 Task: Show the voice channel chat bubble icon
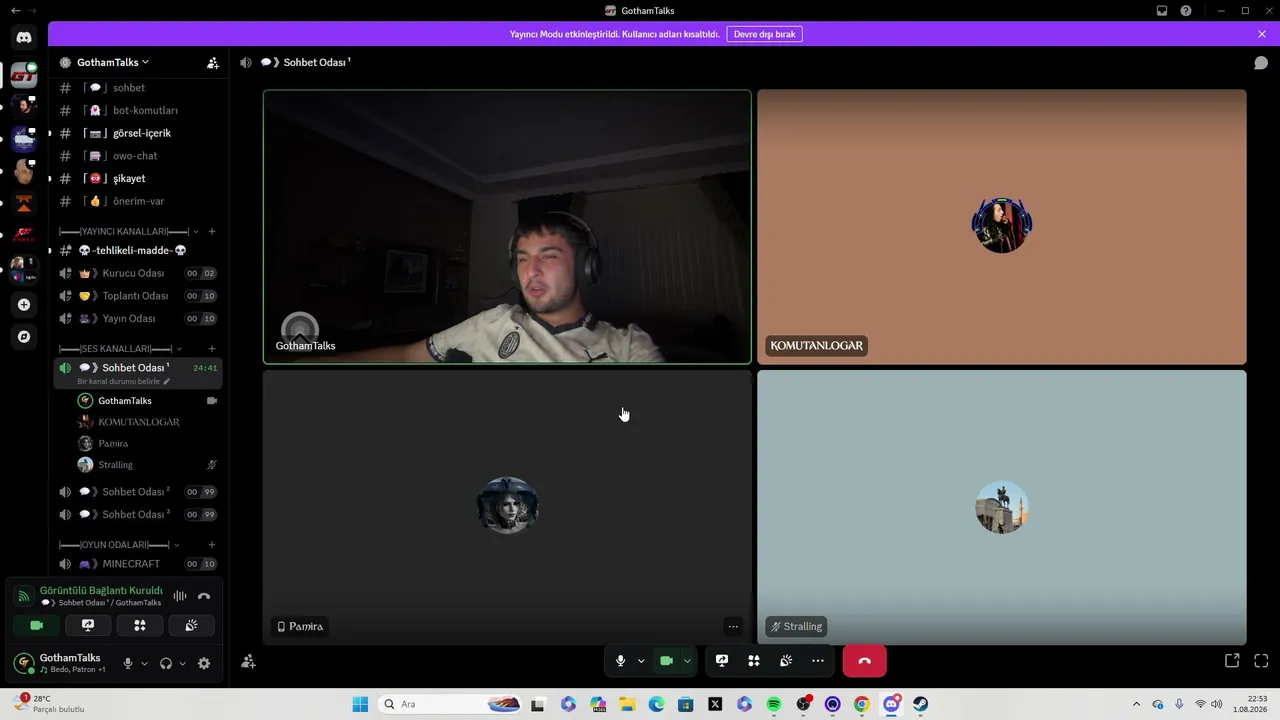pyautogui.click(x=1261, y=62)
